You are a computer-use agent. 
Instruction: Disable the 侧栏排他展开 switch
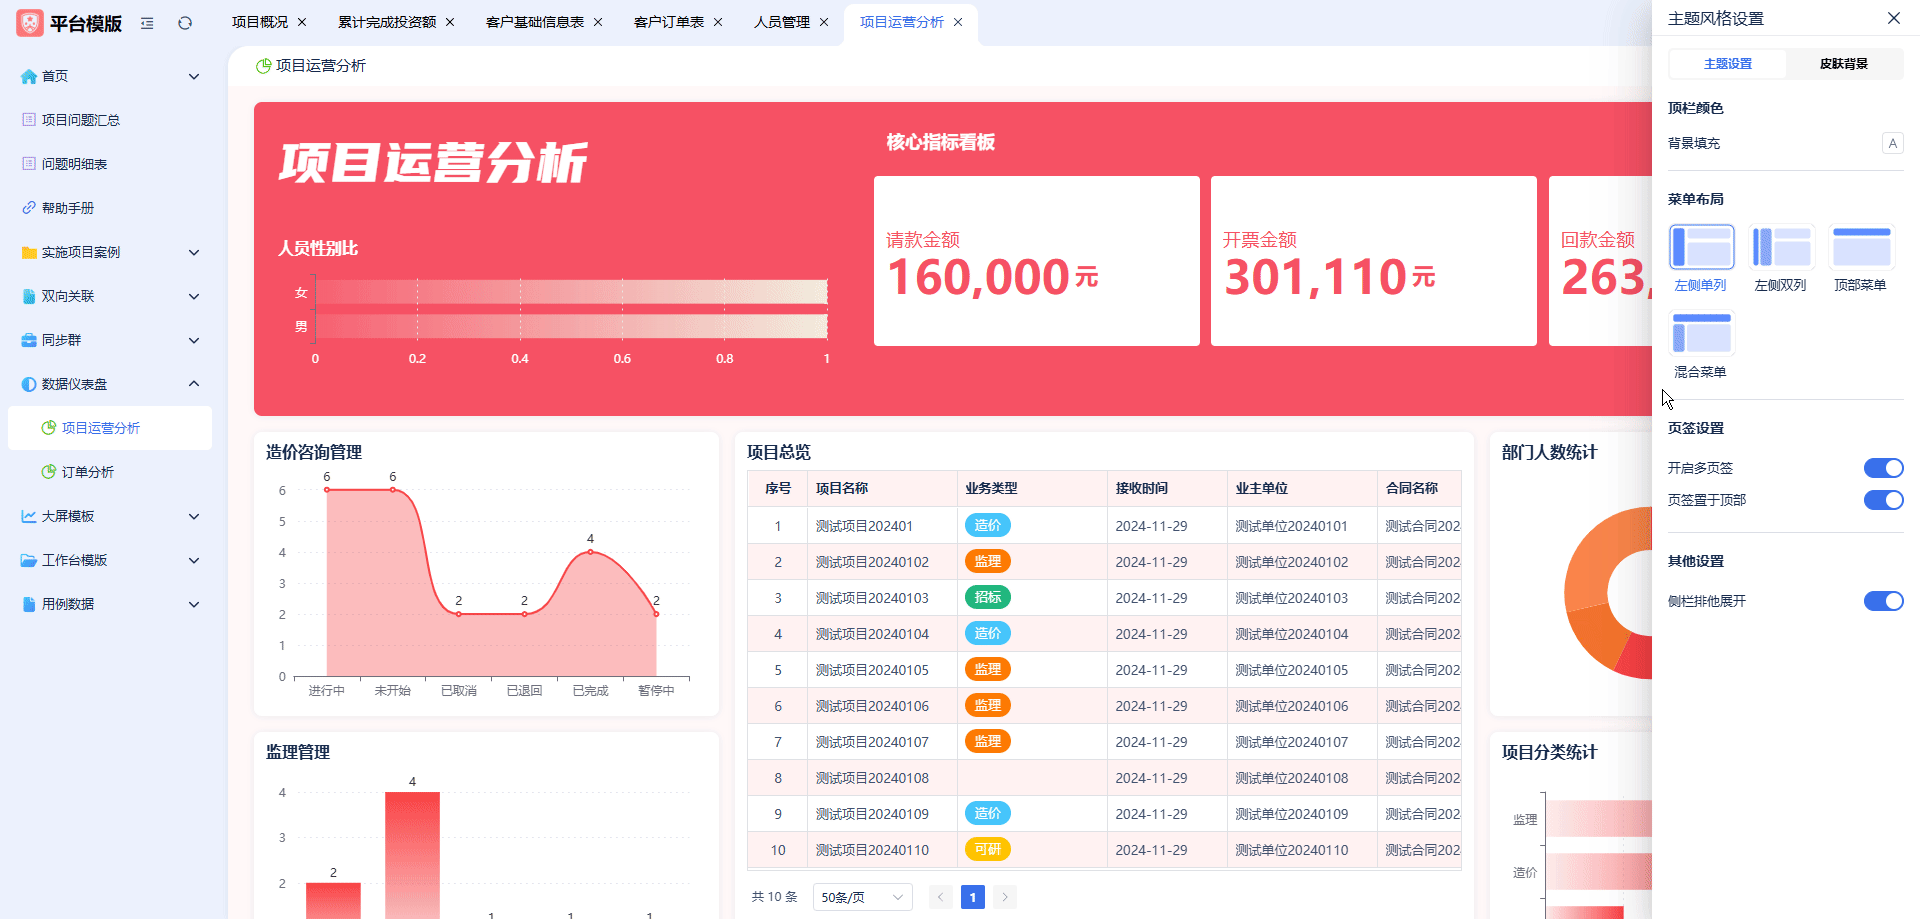coord(1883,601)
